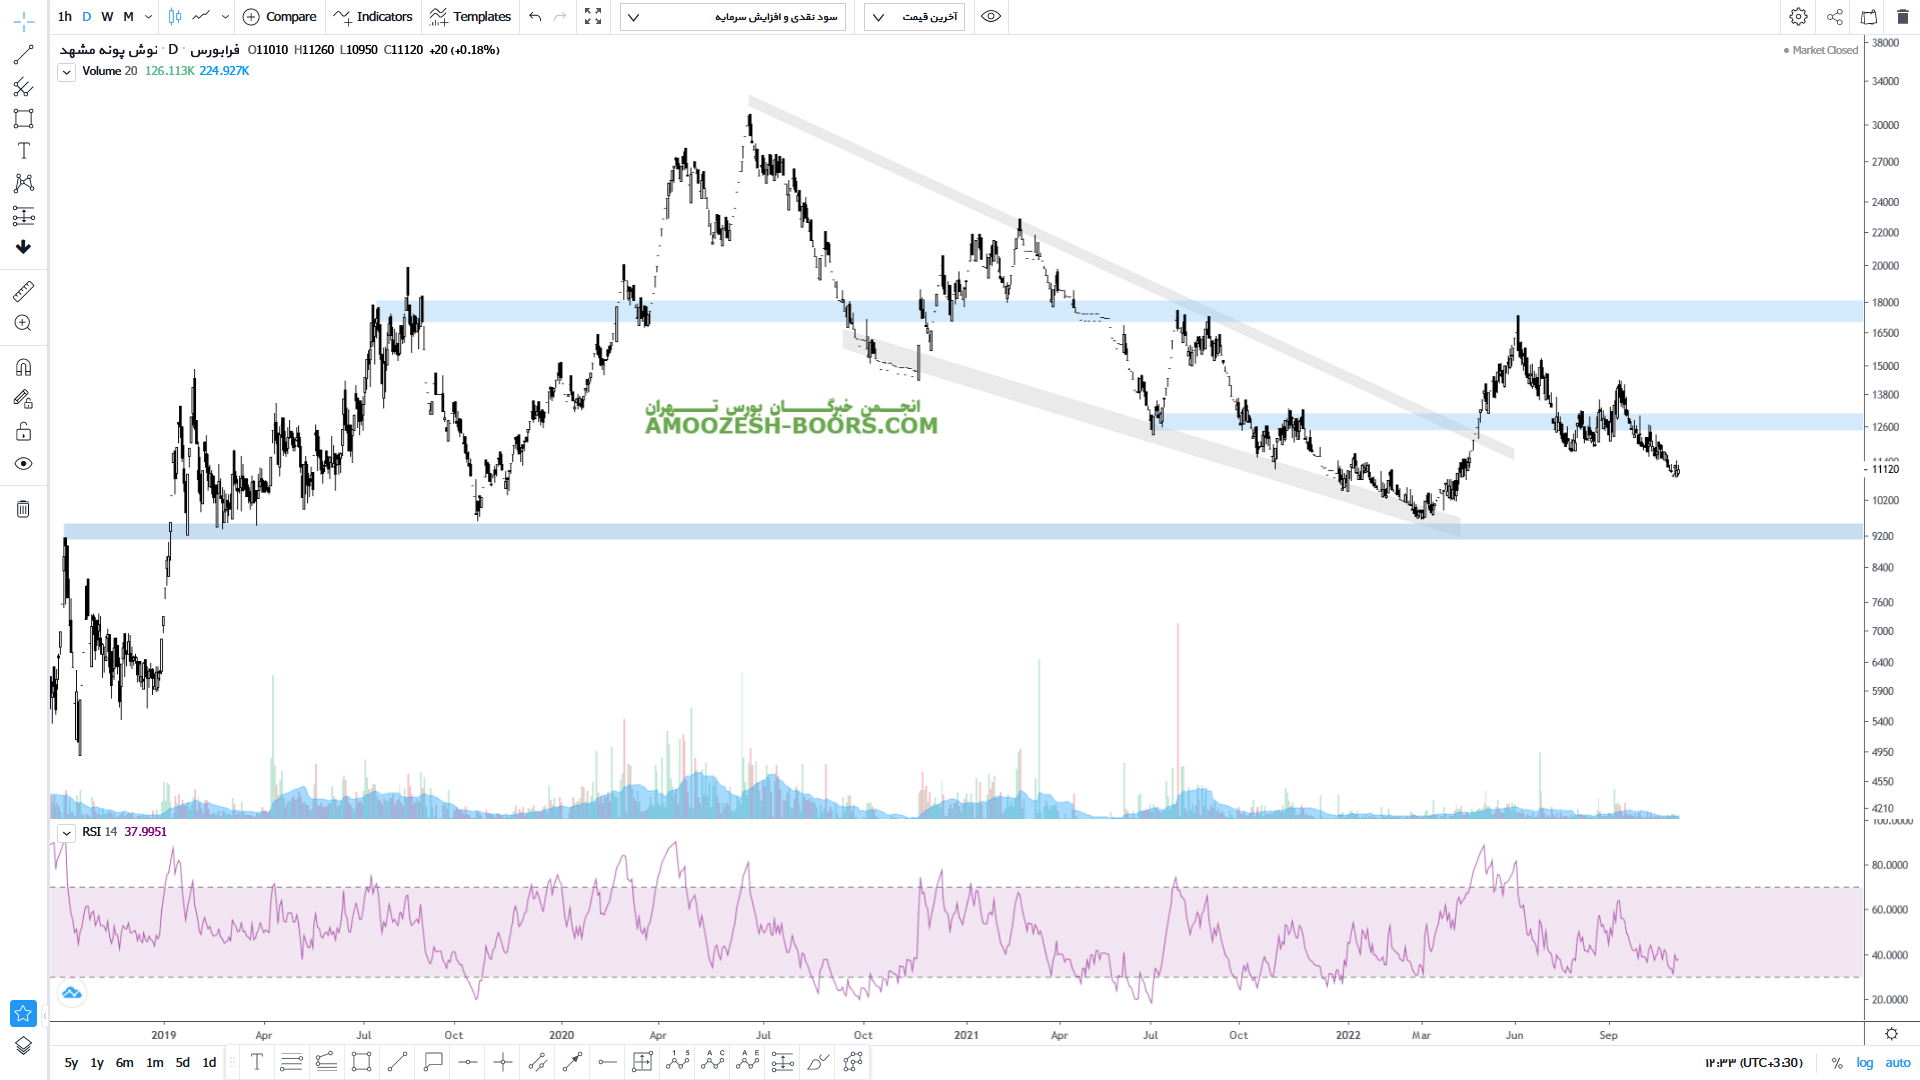Viewport: 1920px width, 1080px height.
Task: Click the fullscreen mode icon
Action: point(593,17)
